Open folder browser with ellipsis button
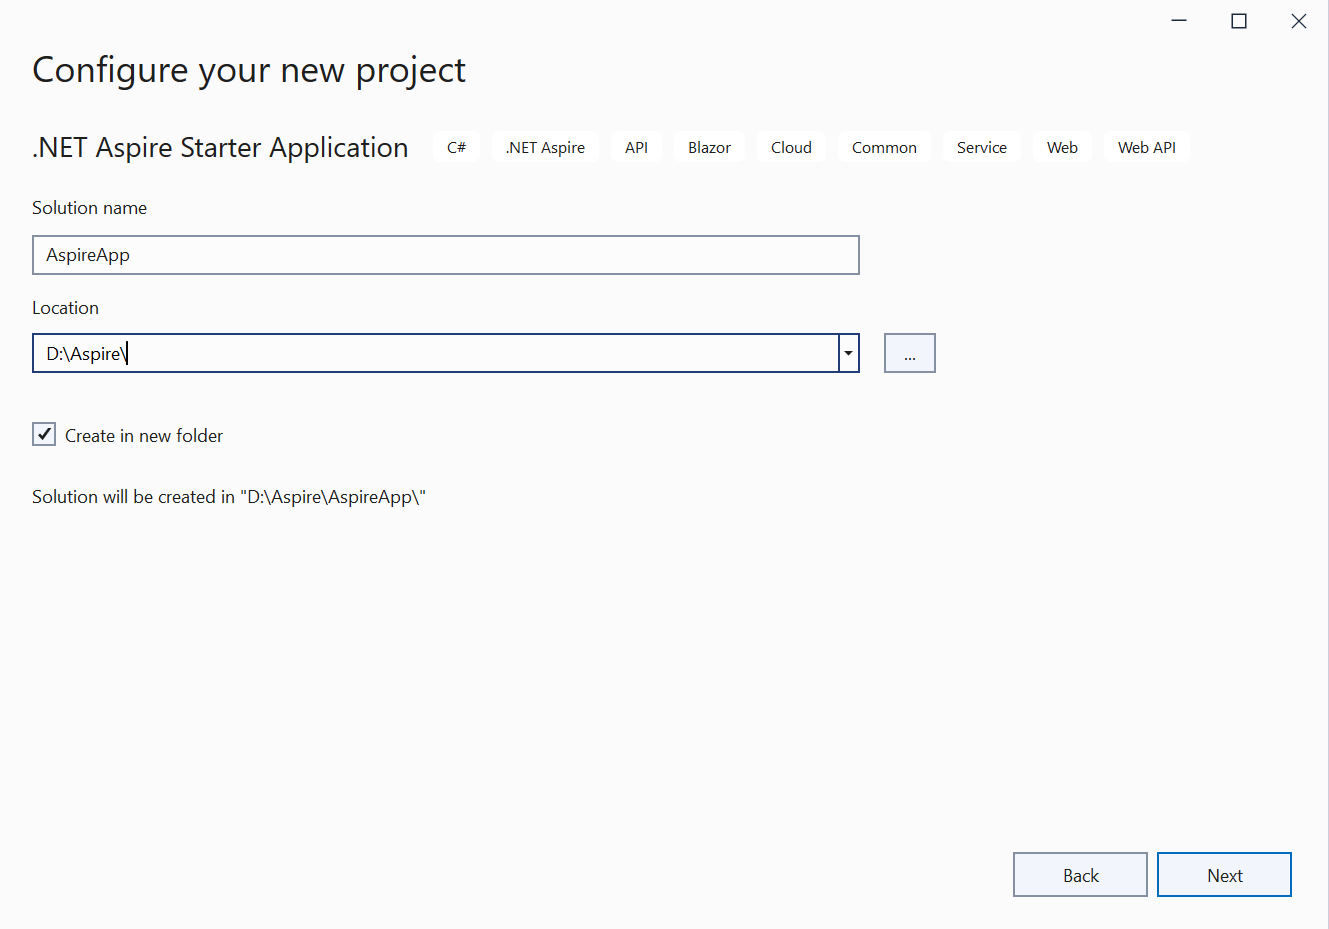This screenshot has width=1329, height=929. pyautogui.click(x=909, y=353)
